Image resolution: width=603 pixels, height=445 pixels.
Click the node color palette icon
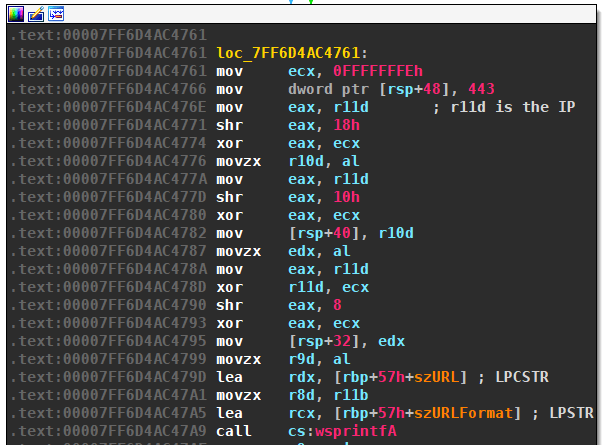pos(16,14)
